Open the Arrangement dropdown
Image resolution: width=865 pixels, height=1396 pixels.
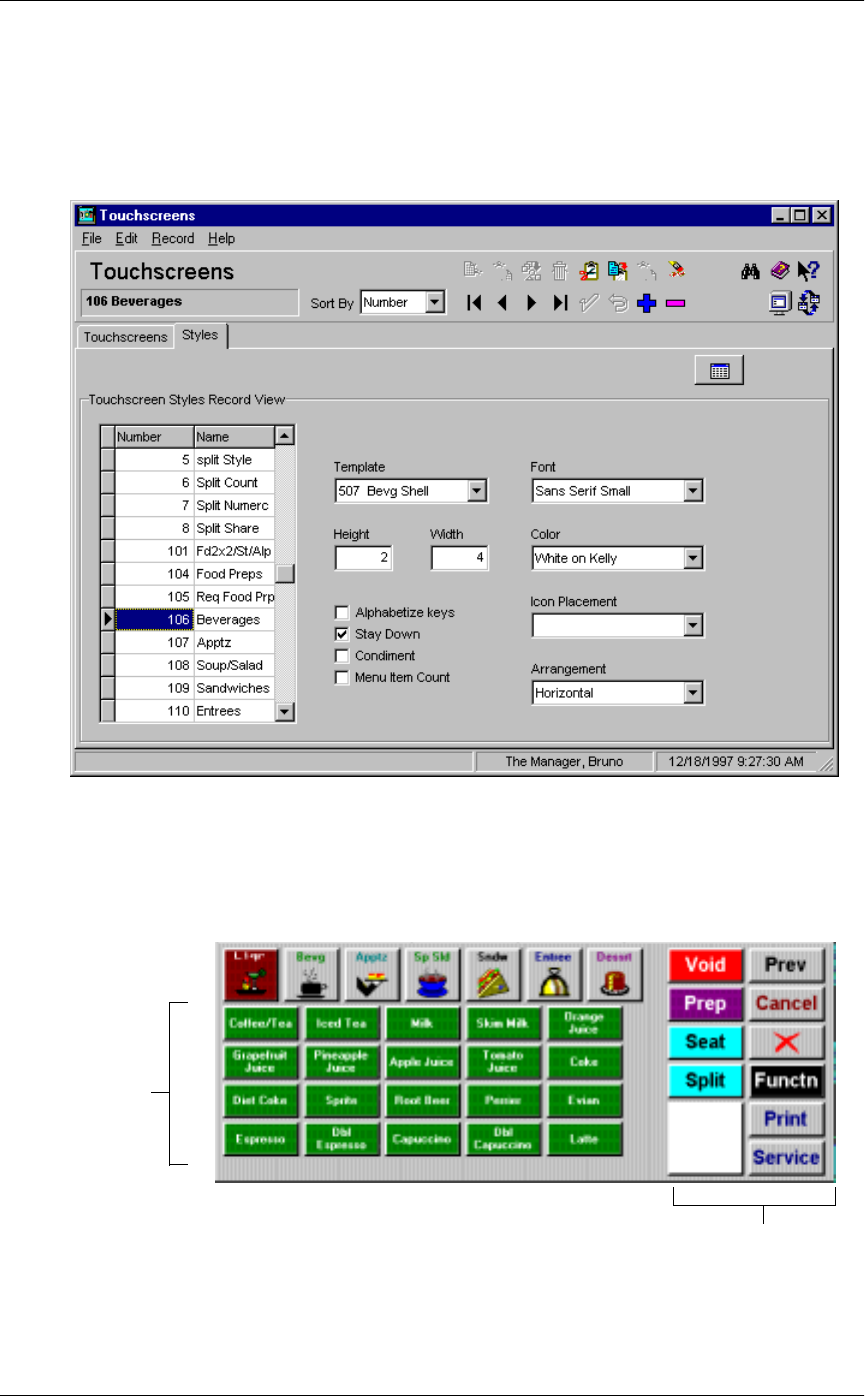click(694, 692)
